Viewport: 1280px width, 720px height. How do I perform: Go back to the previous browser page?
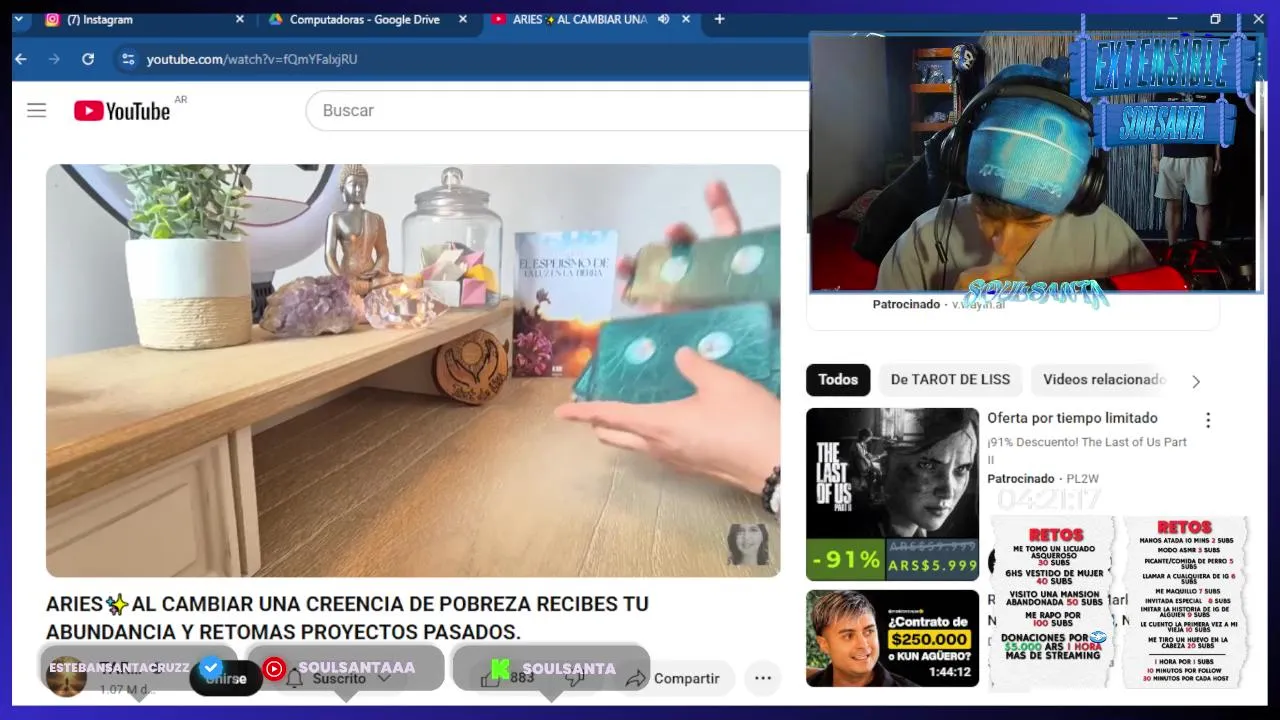pos(21,59)
